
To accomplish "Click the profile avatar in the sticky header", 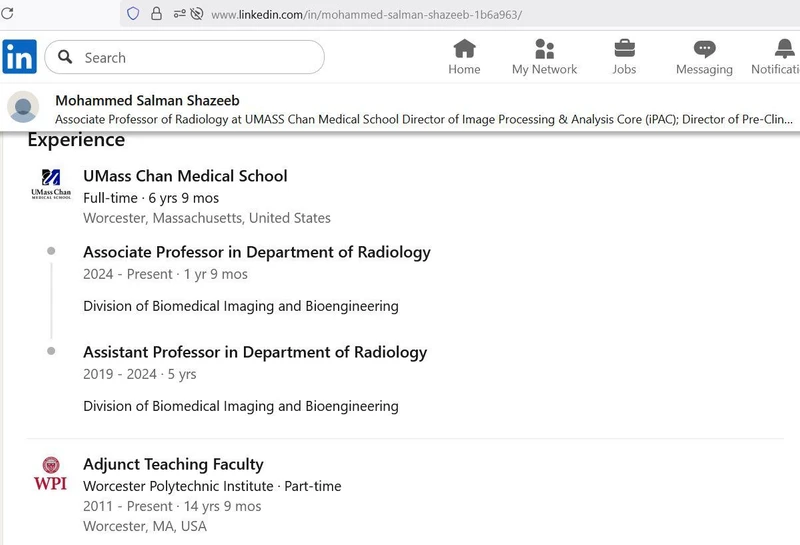I will 23,107.
